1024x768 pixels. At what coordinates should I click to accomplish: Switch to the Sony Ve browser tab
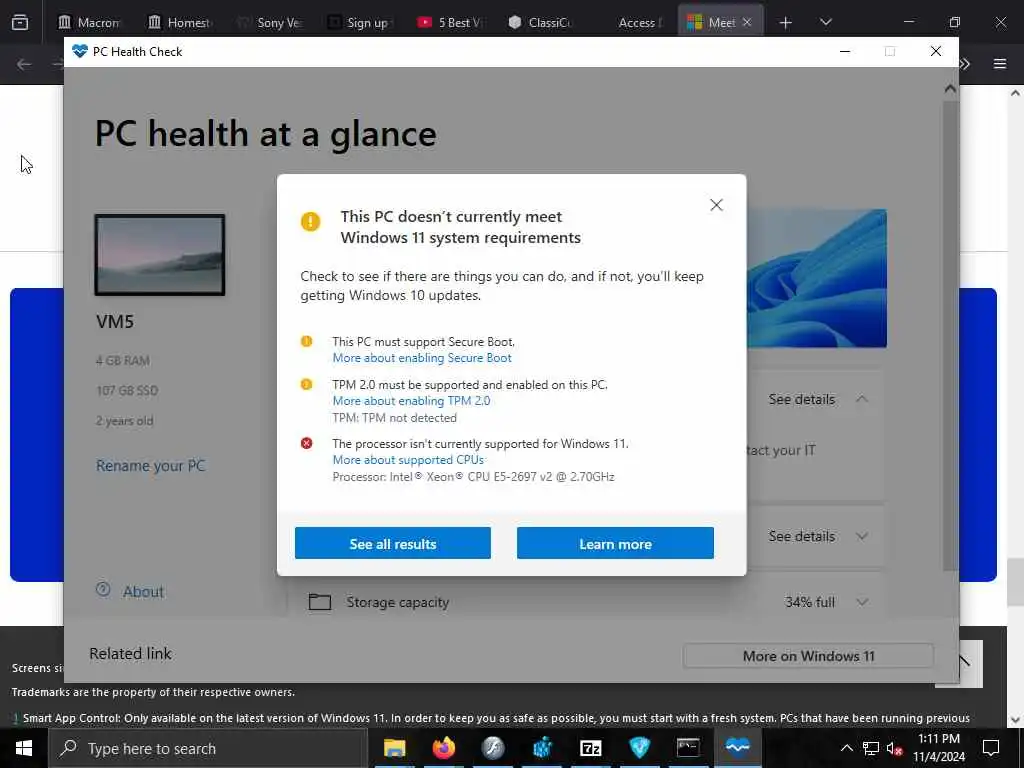point(269,22)
